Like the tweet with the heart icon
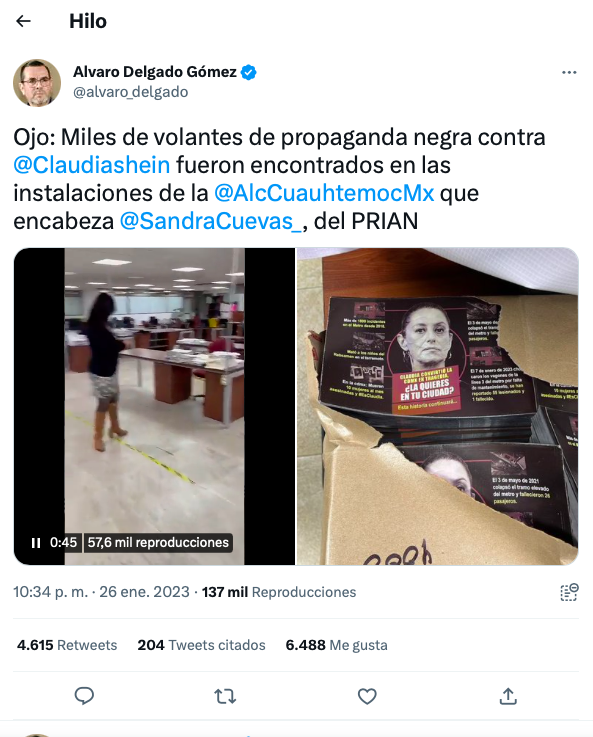This screenshot has width=593, height=737. (367, 696)
